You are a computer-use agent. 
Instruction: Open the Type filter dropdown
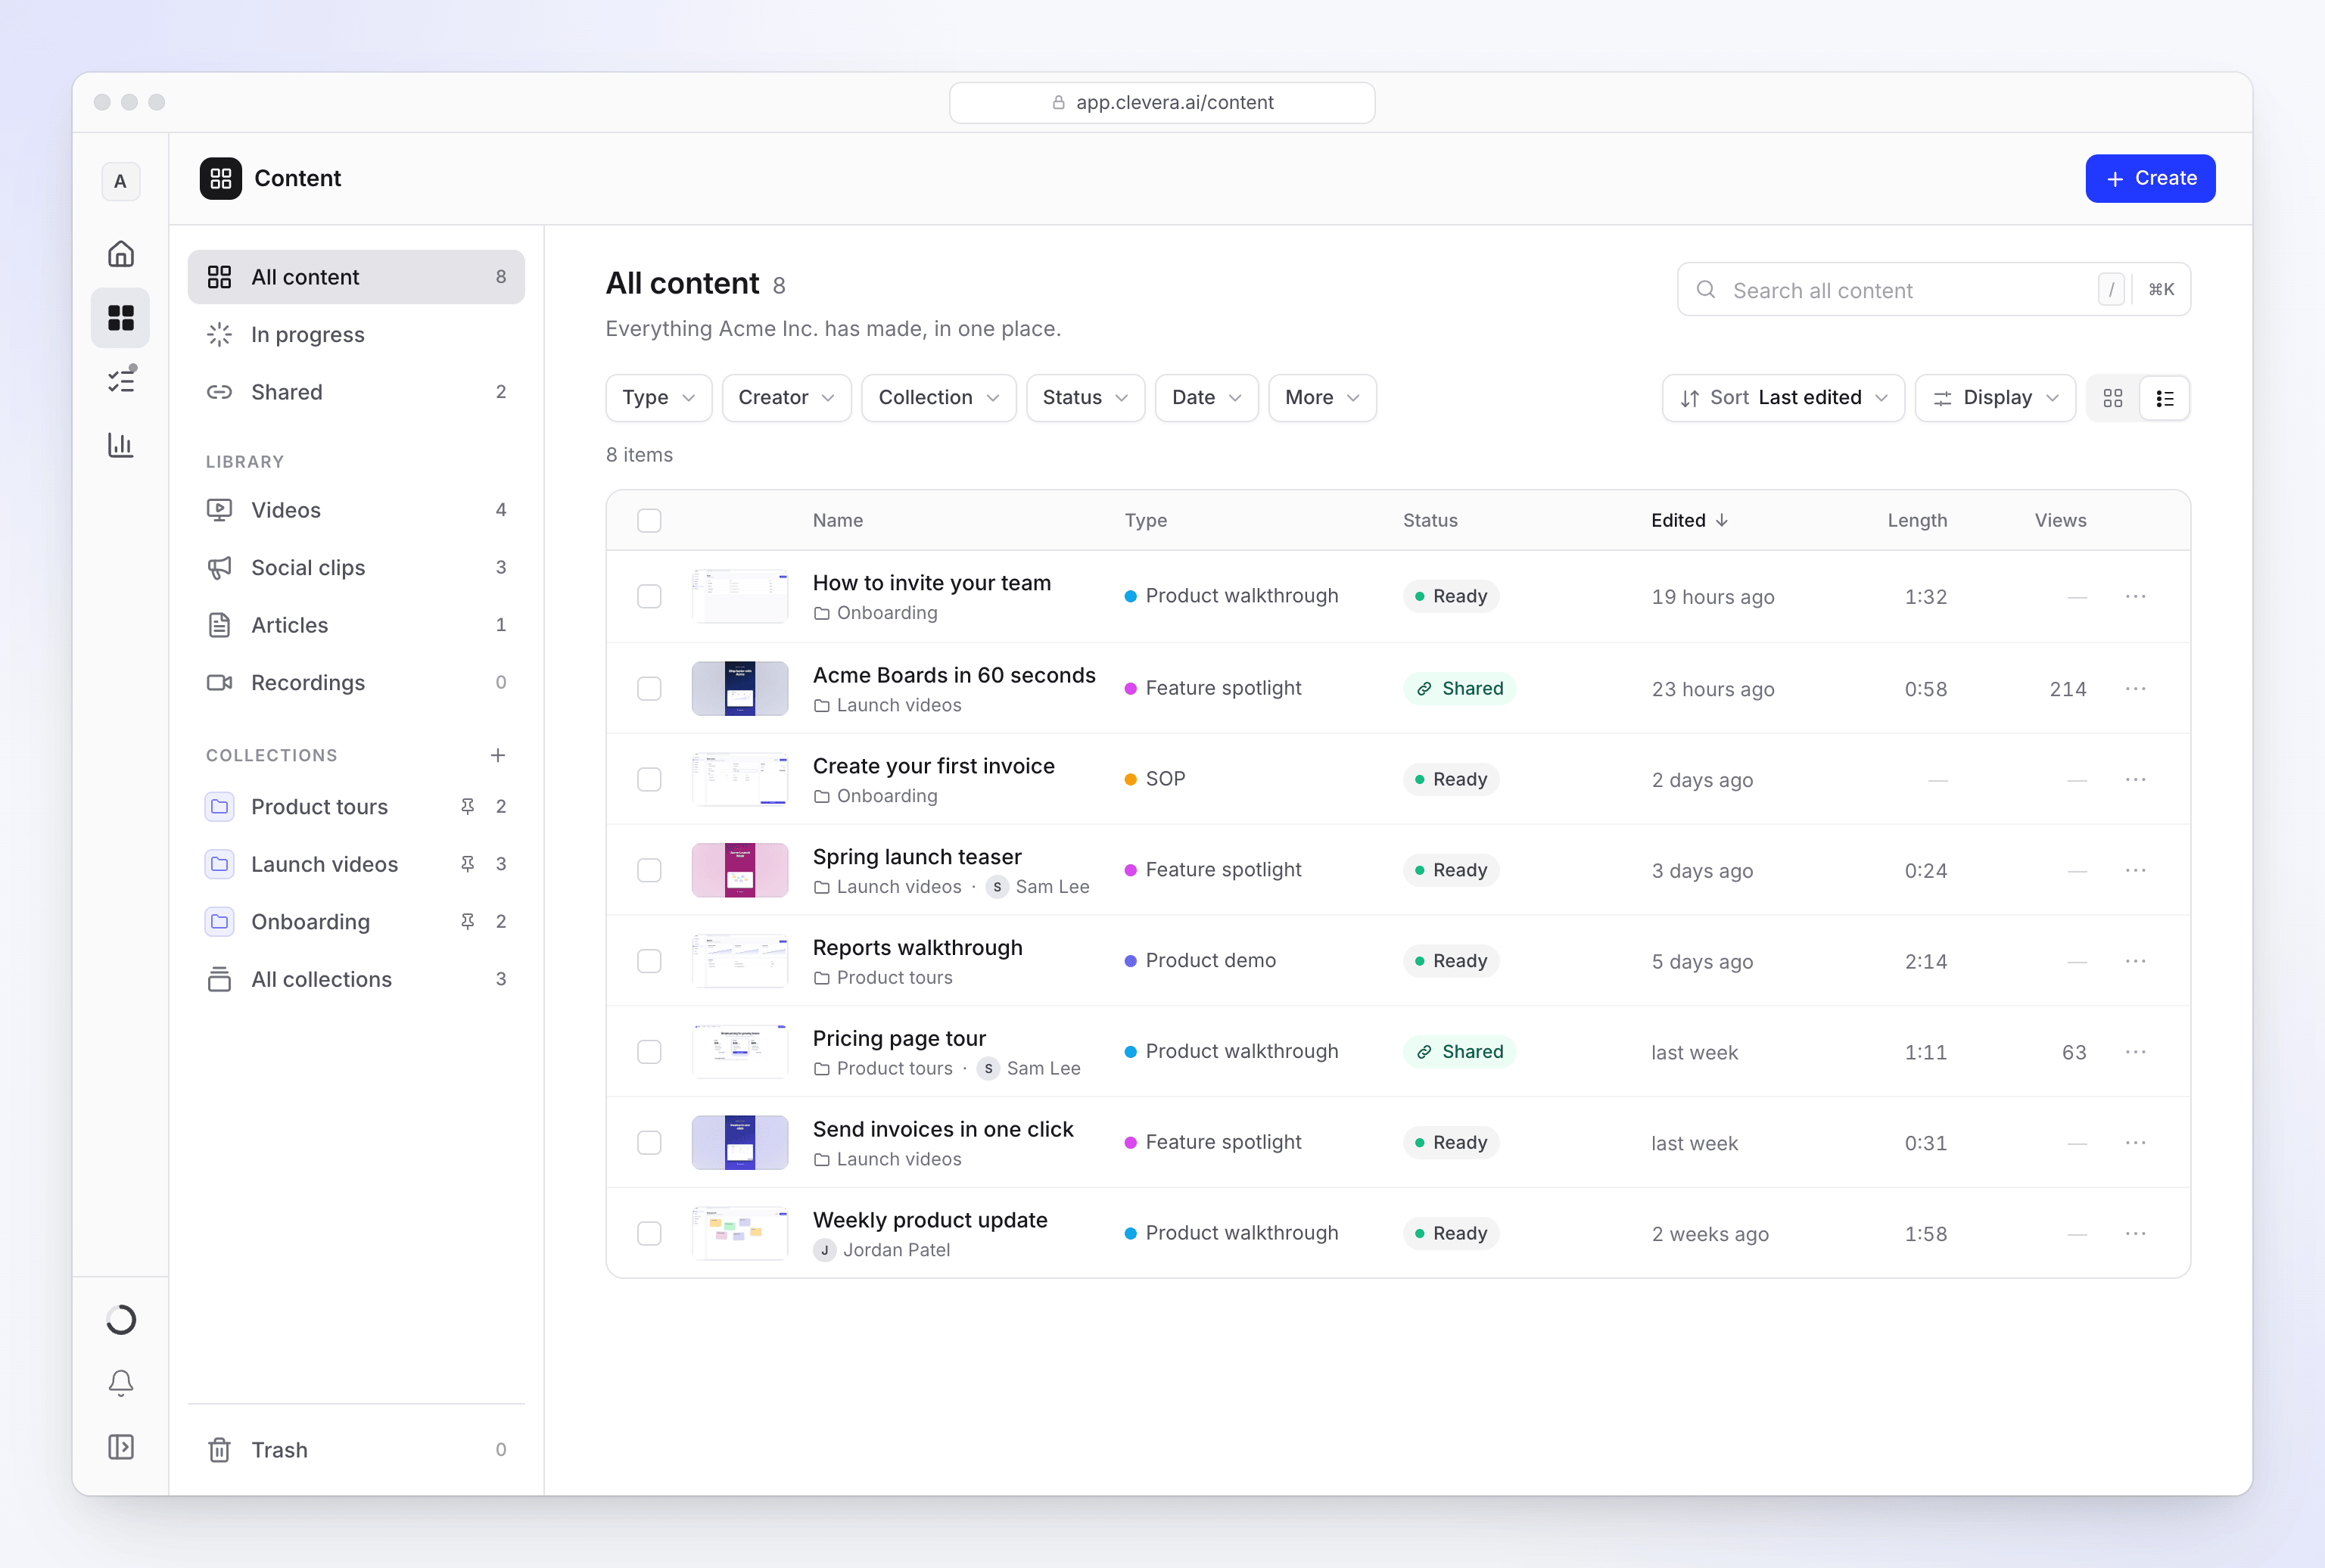[658, 398]
